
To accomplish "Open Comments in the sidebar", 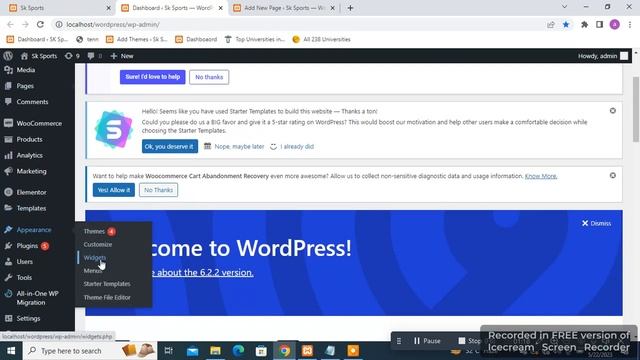I will [32, 102].
